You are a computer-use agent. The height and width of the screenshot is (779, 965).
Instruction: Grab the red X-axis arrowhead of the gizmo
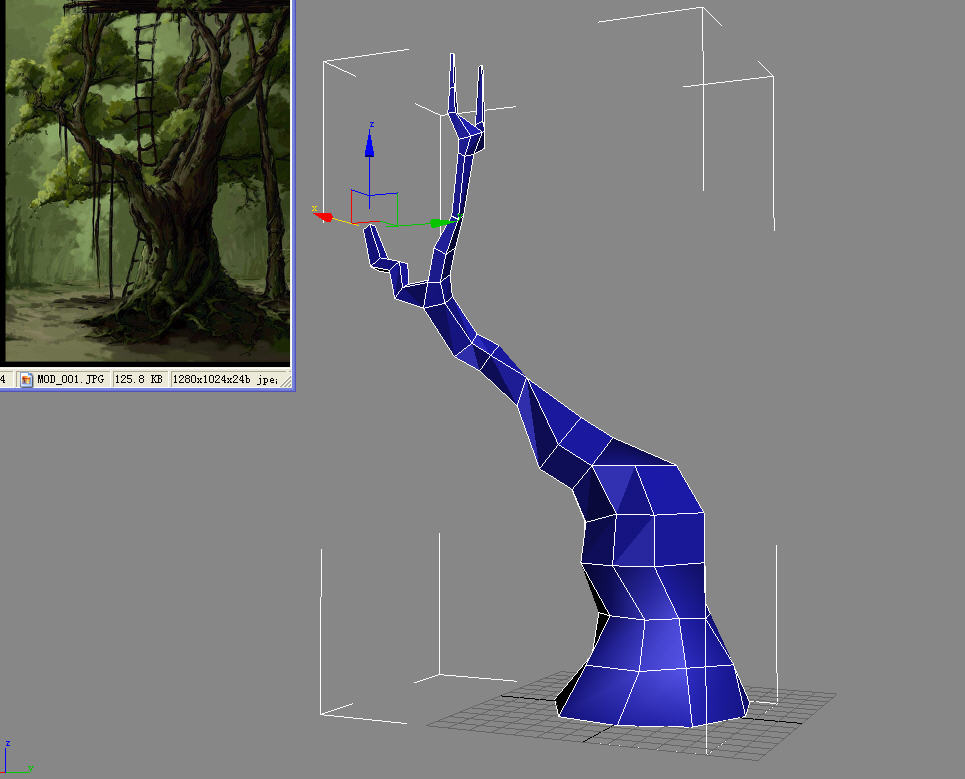[x=324, y=215]
